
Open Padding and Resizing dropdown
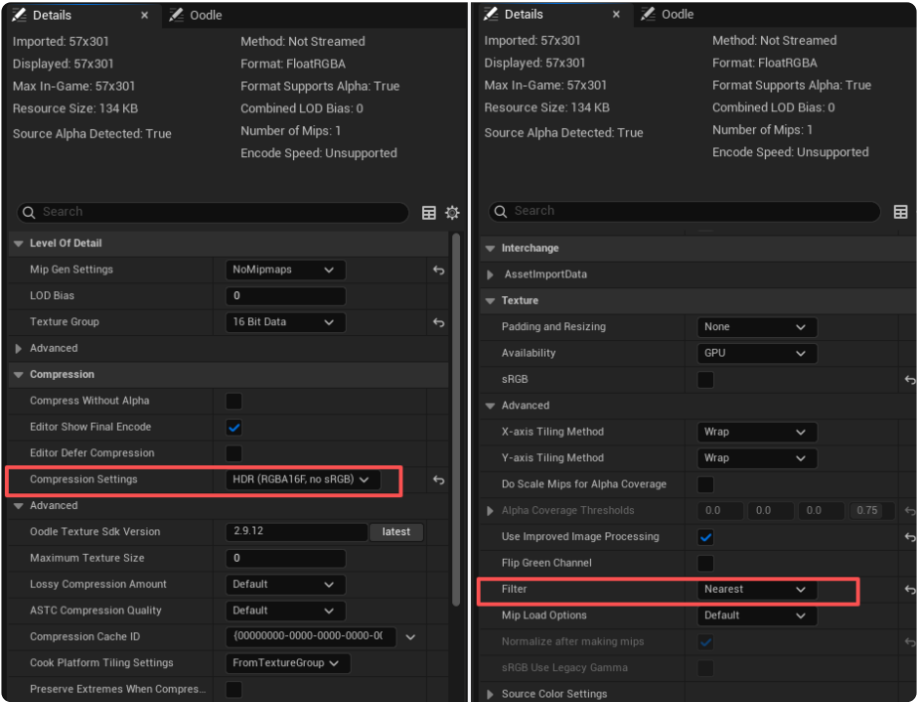(x=756, y=327)
